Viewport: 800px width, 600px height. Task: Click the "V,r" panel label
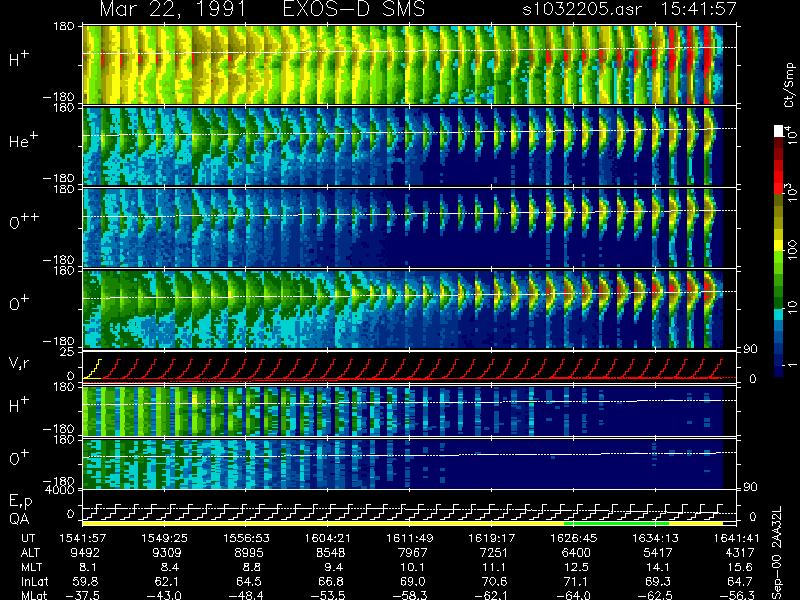pos(19,363)
